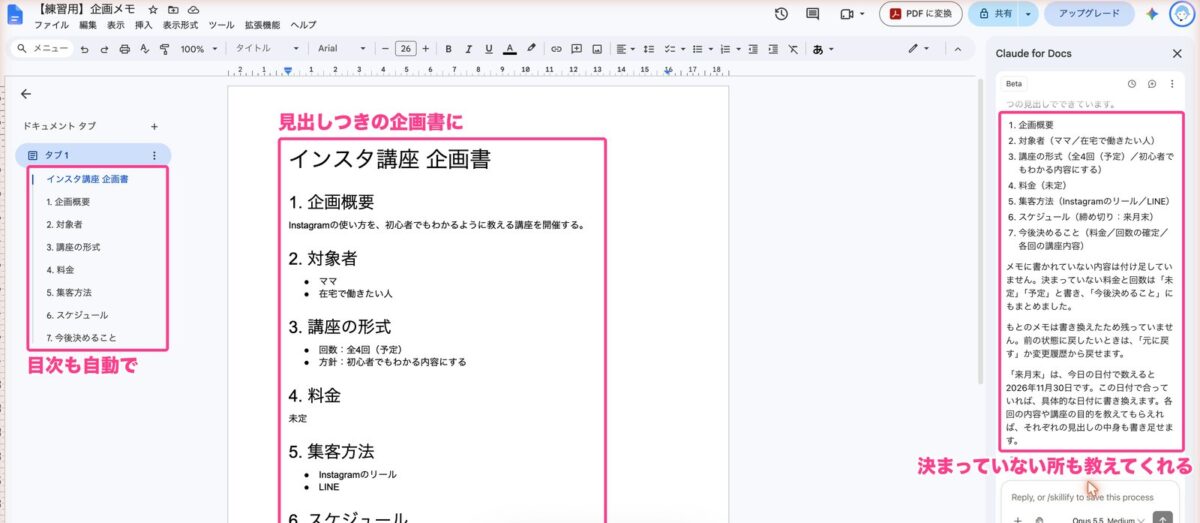Open the text alignment dropdown
1200x523 pixels.
click(626, 48)
